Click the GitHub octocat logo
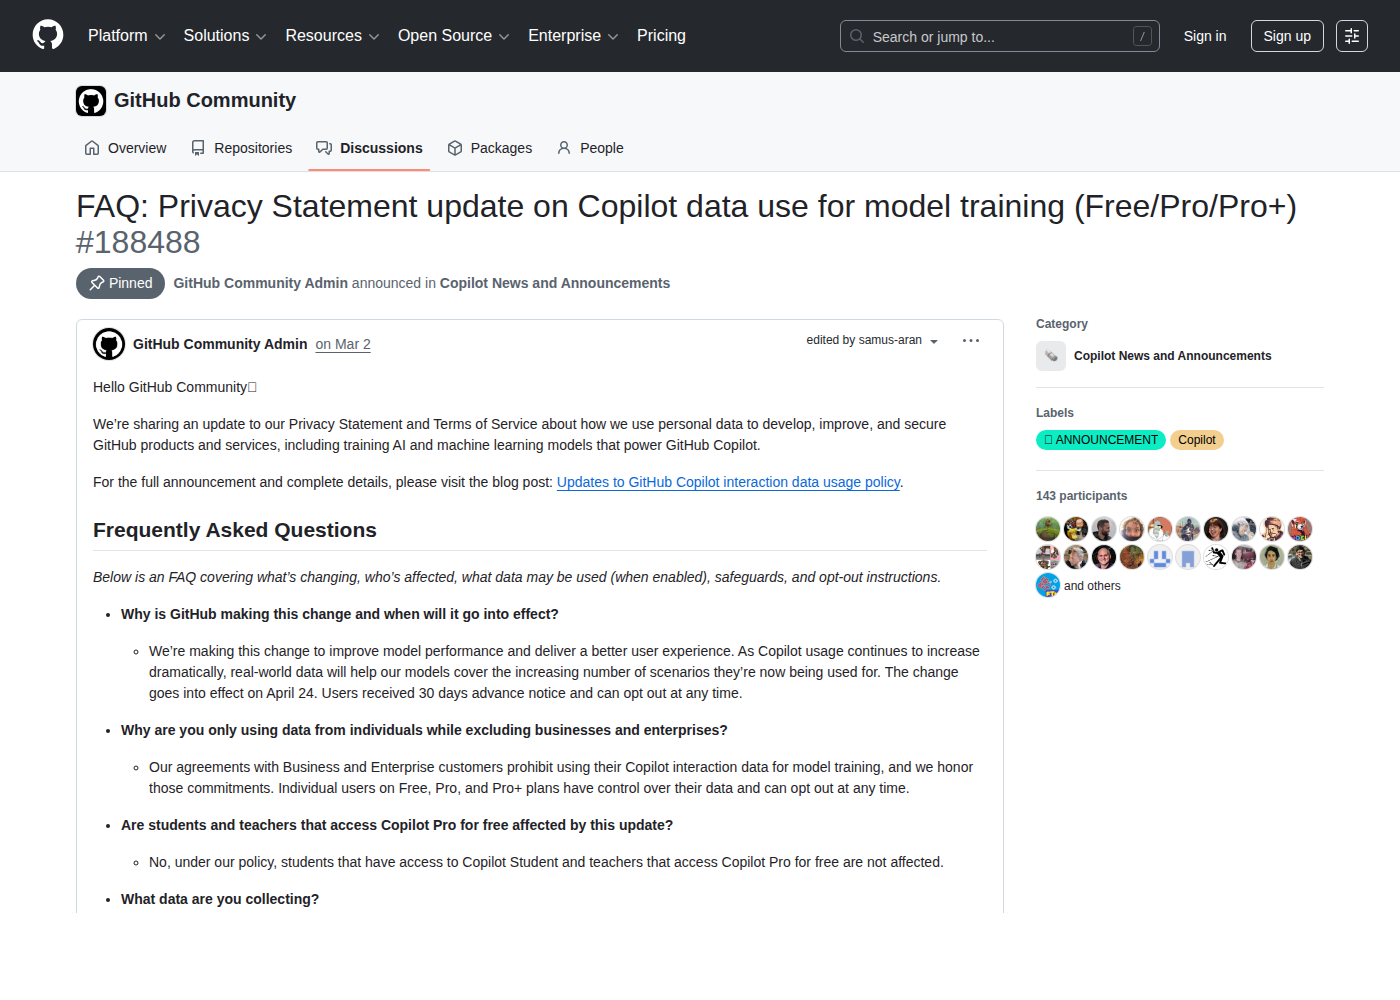Viewport: 1400px width, 1000px height. click(48, 34)
